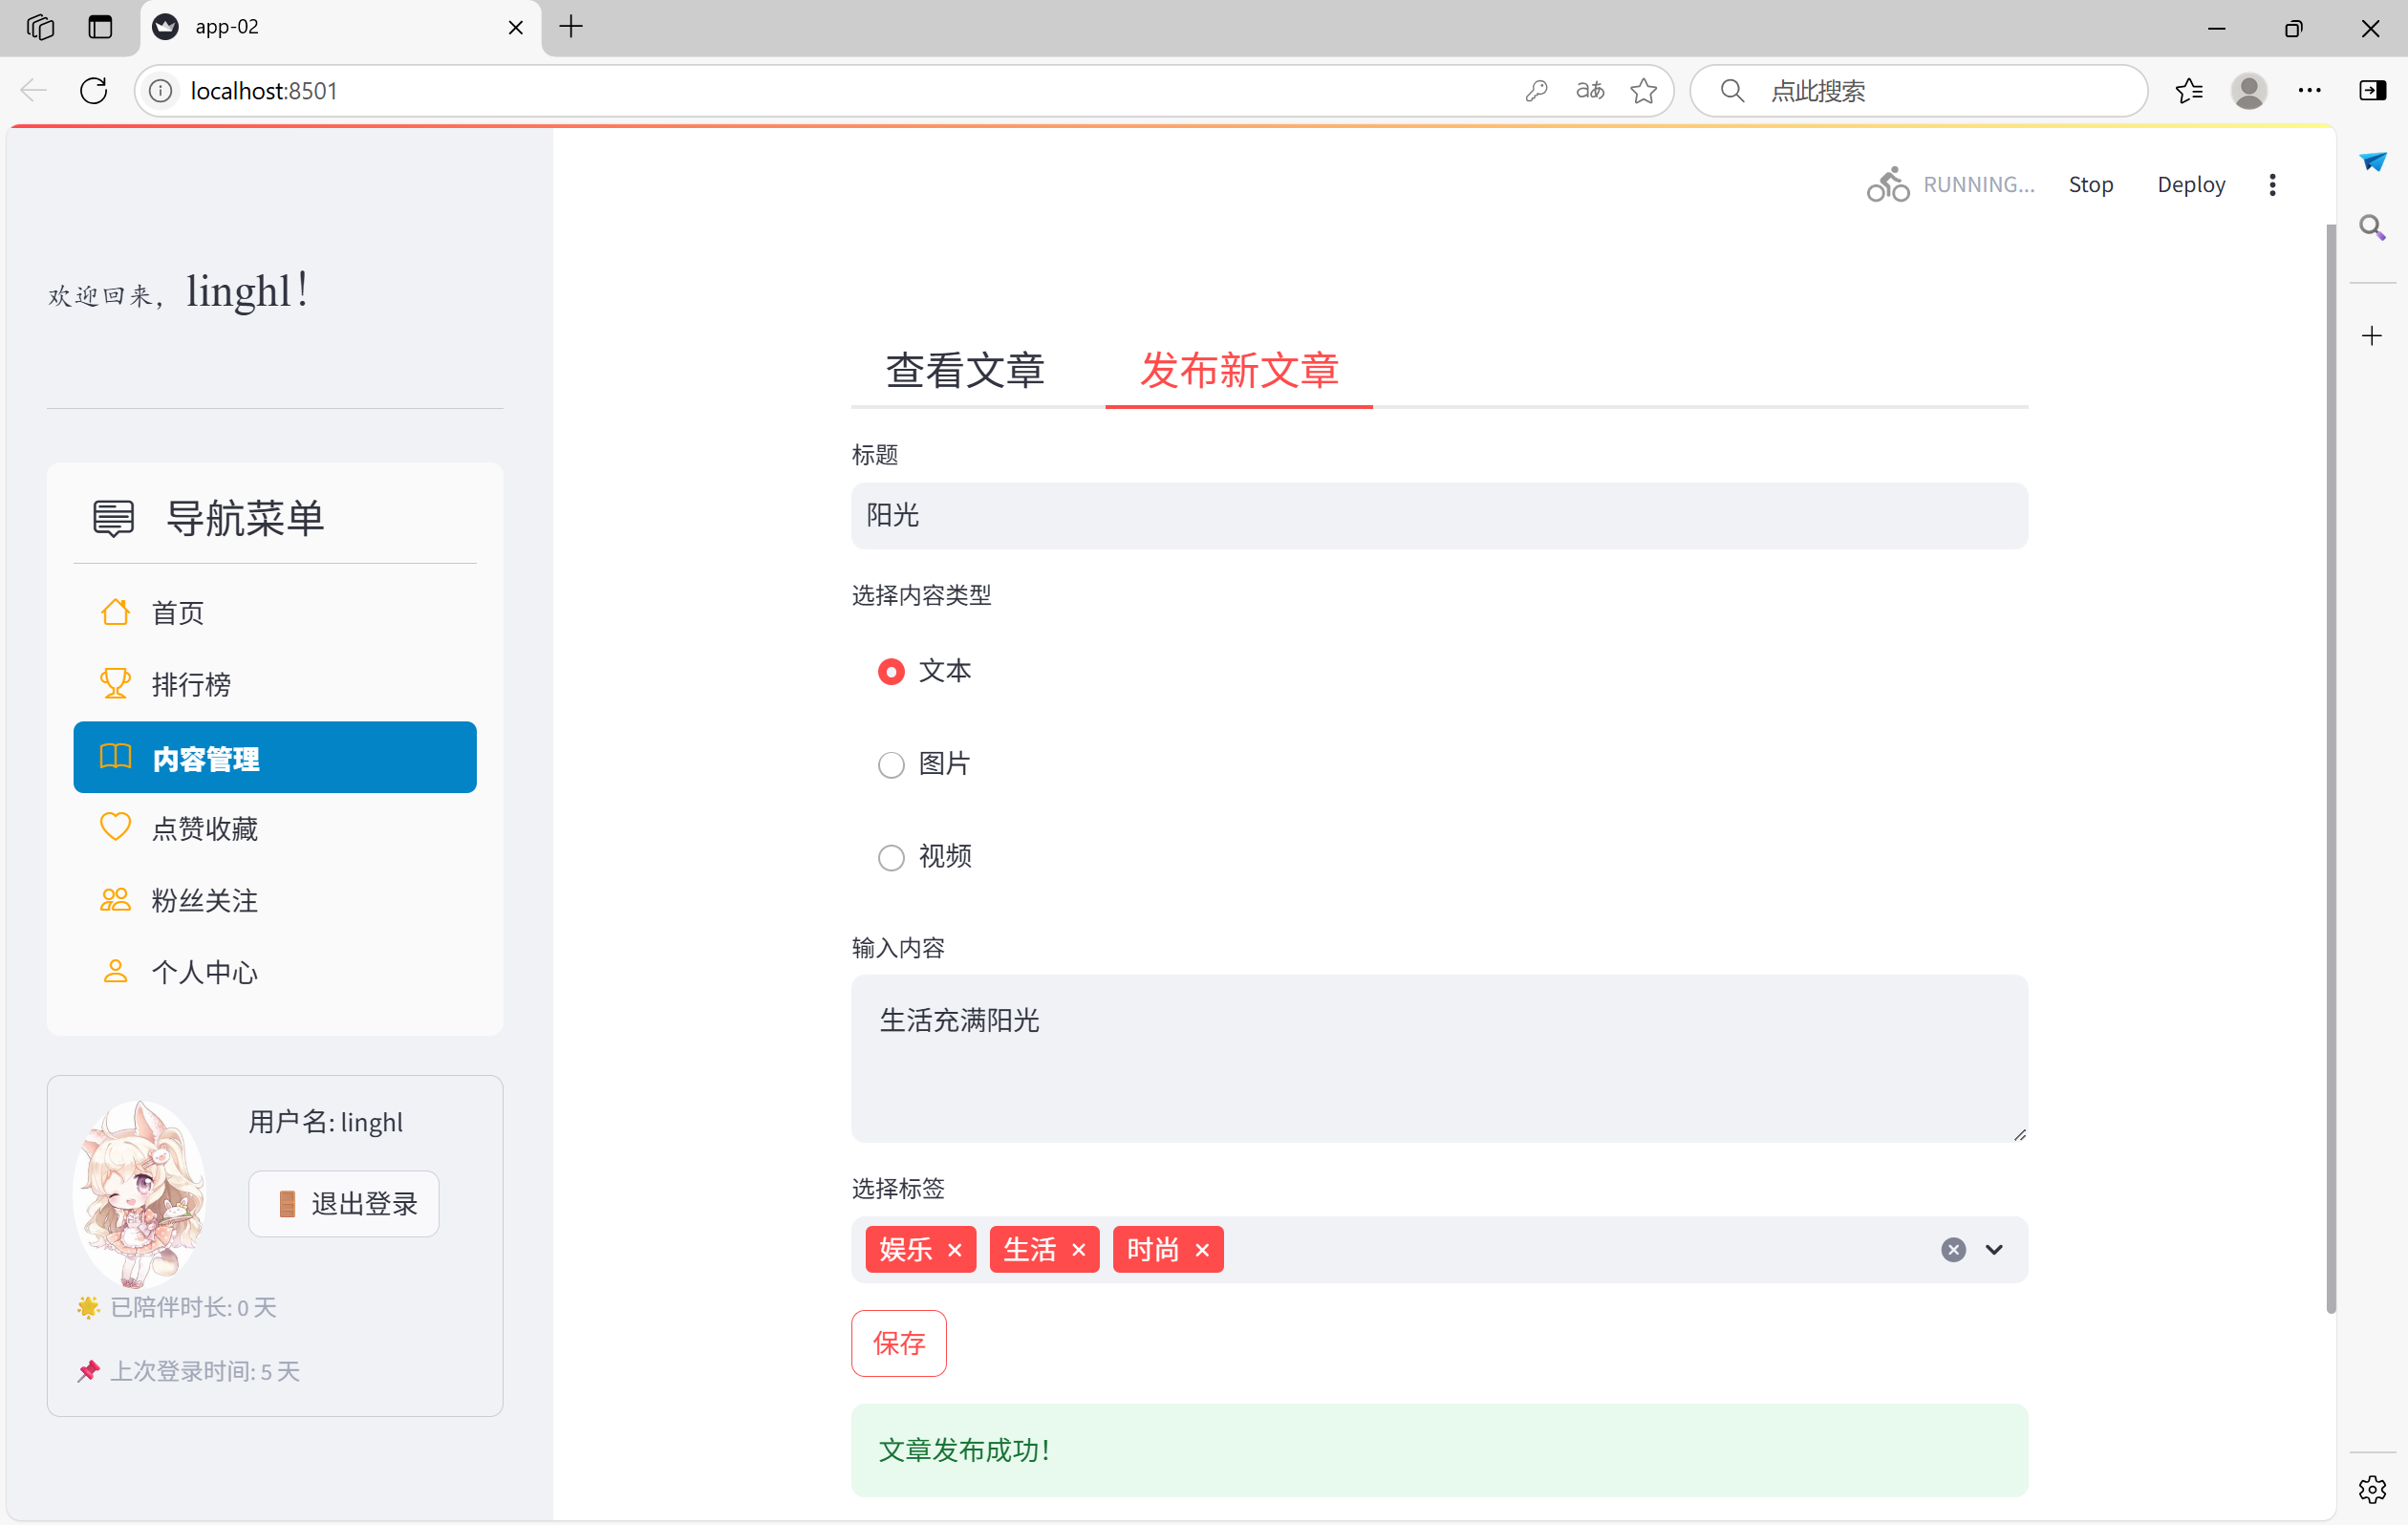Image resolution: width=2408 pixels, height=1525 pixels.
Task: Select the 图片 radio option
Action: [891, 765]
